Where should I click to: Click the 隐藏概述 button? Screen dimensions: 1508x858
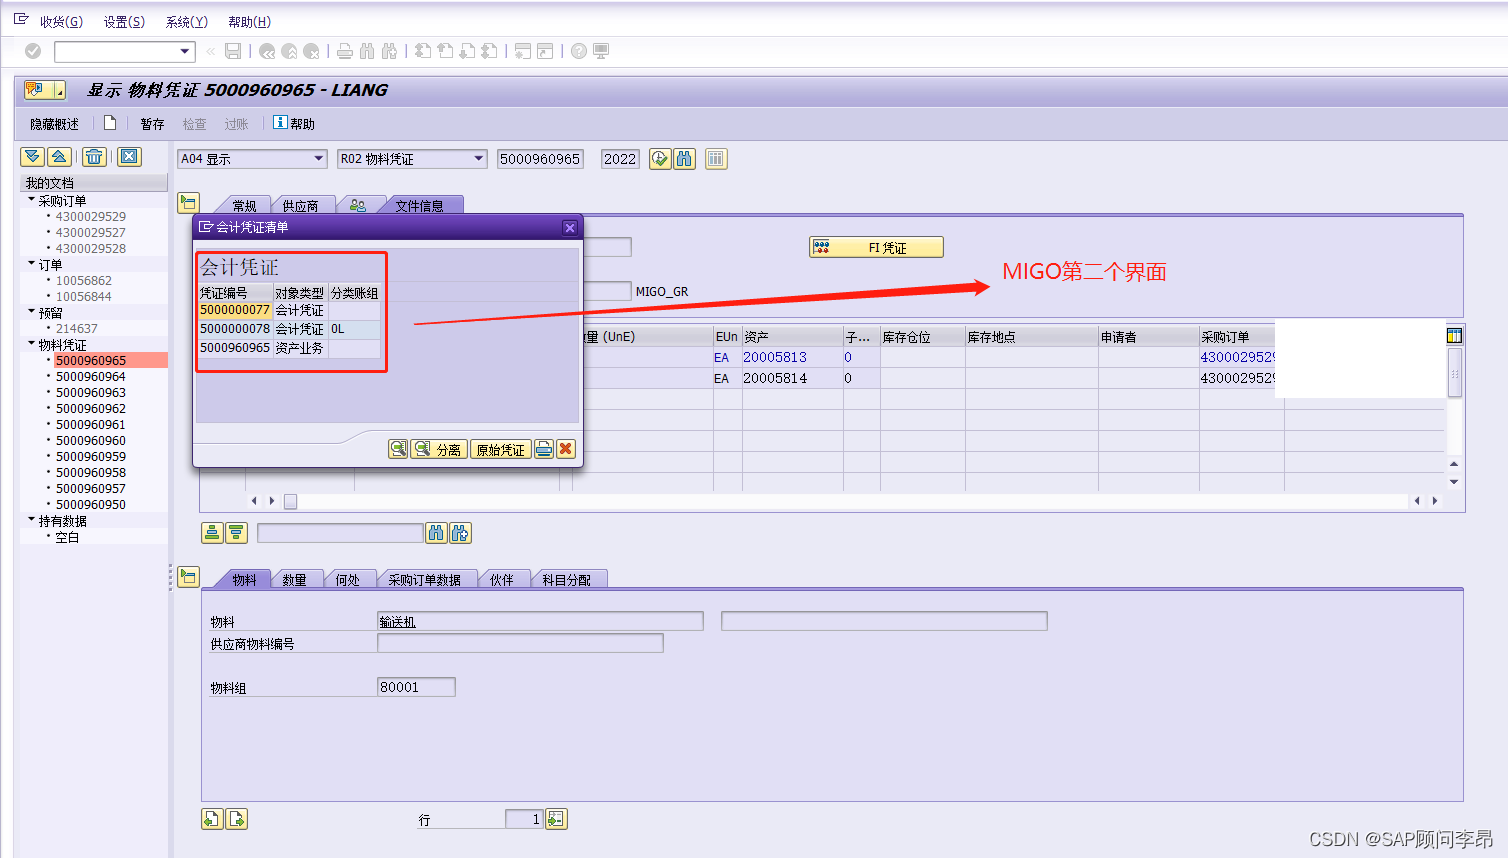(54, 124)
